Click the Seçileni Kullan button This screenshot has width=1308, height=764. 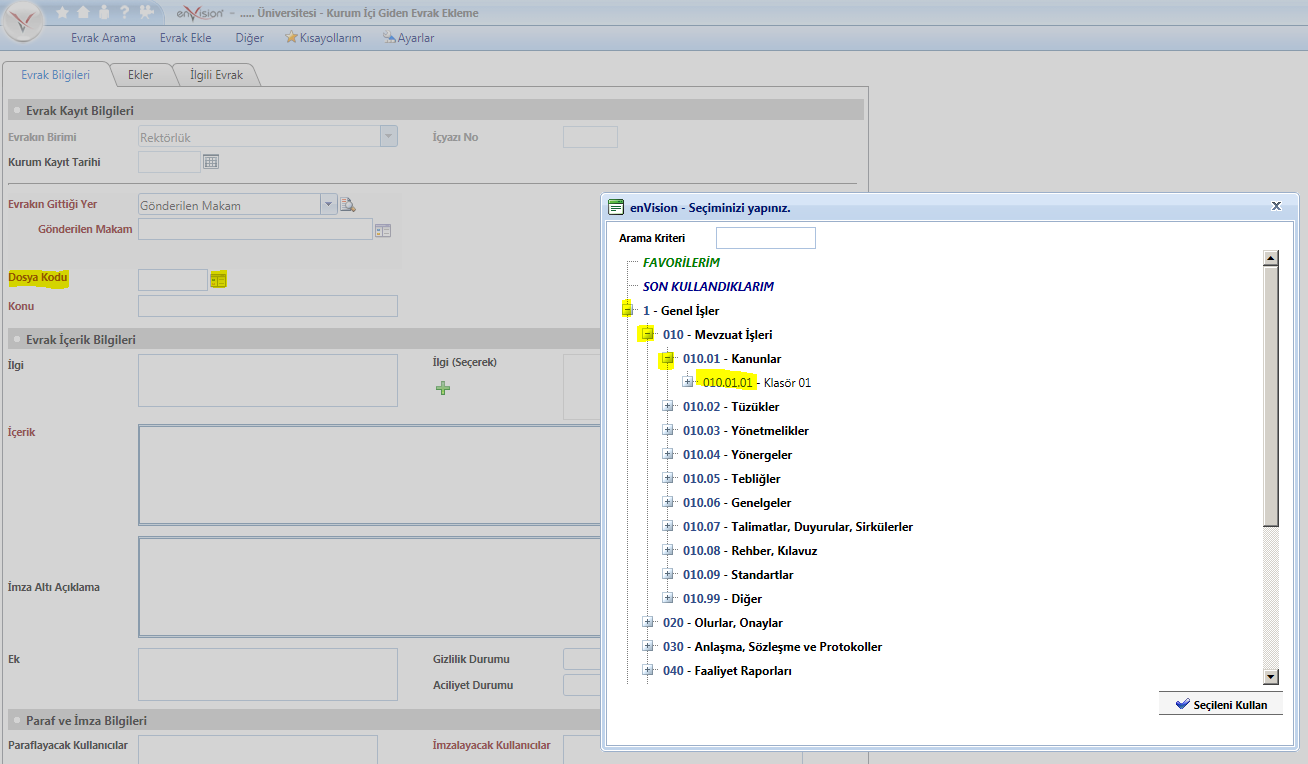(x=1221, y=704)
